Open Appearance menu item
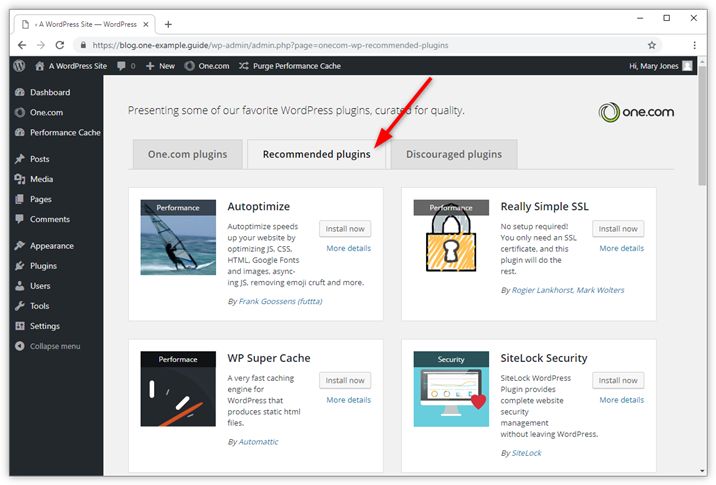Image resolution: width=716 pixels, height=485 pixels. 52,246
